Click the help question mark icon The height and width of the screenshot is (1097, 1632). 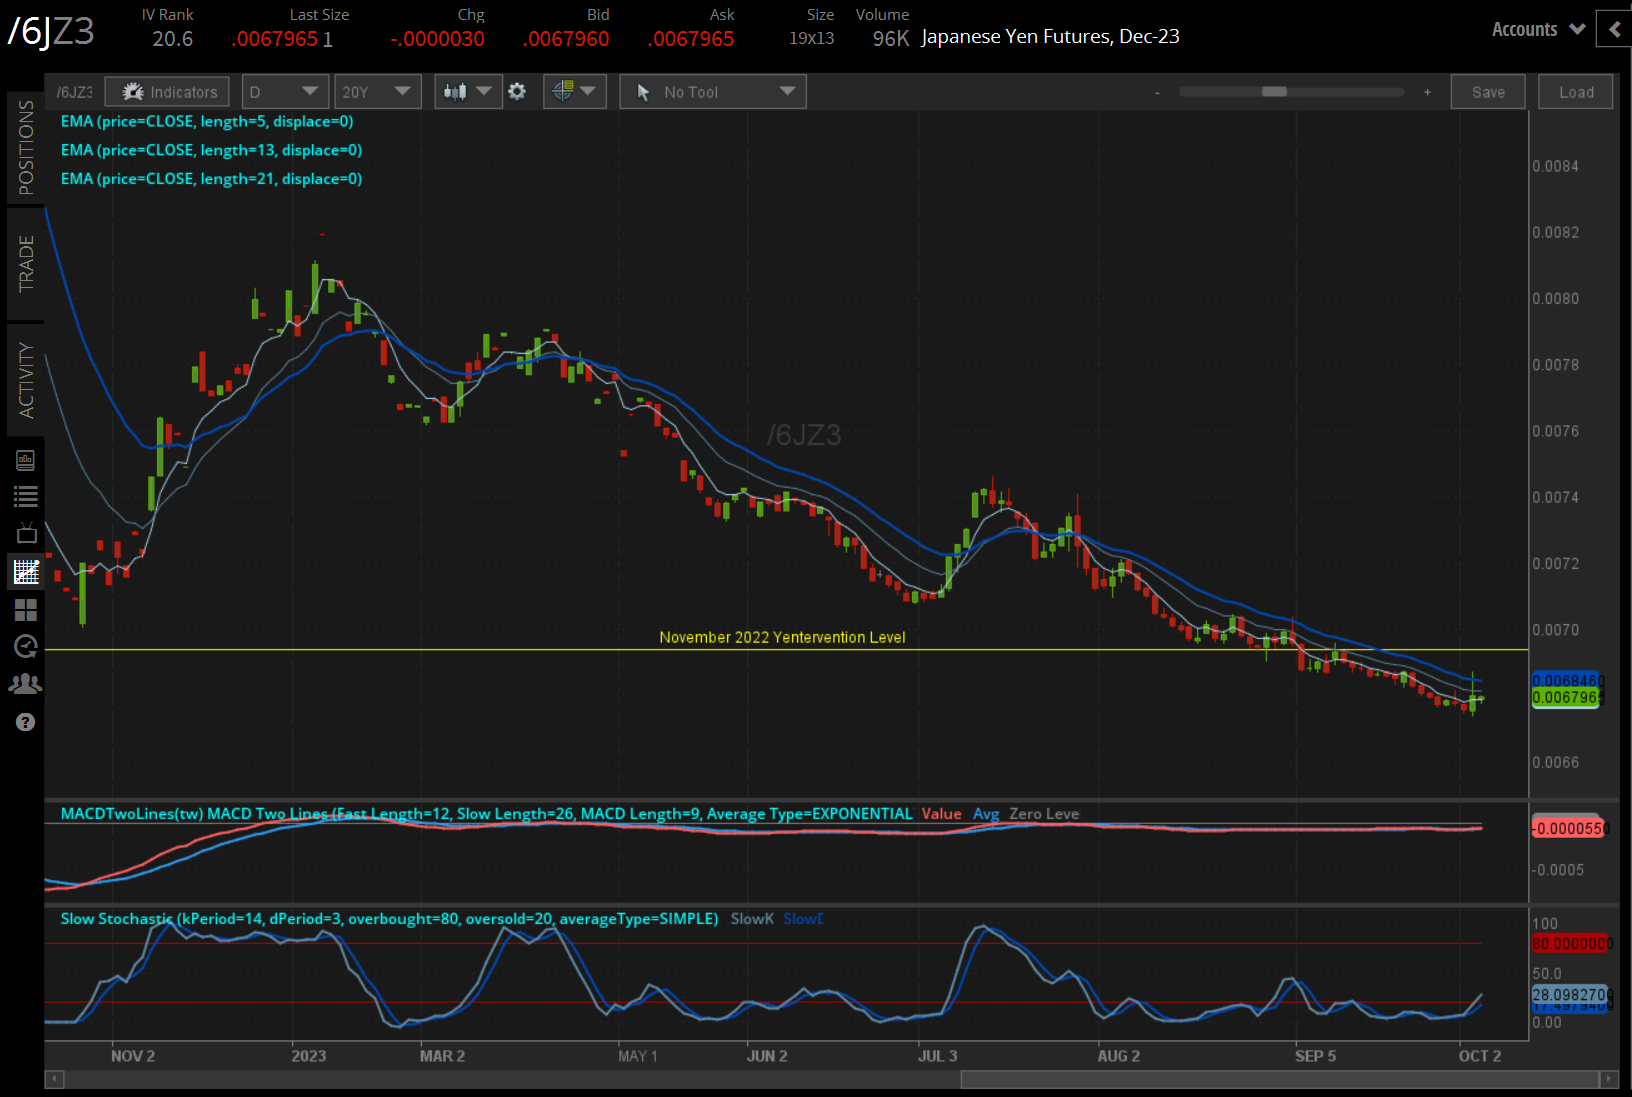click(26, 722)
